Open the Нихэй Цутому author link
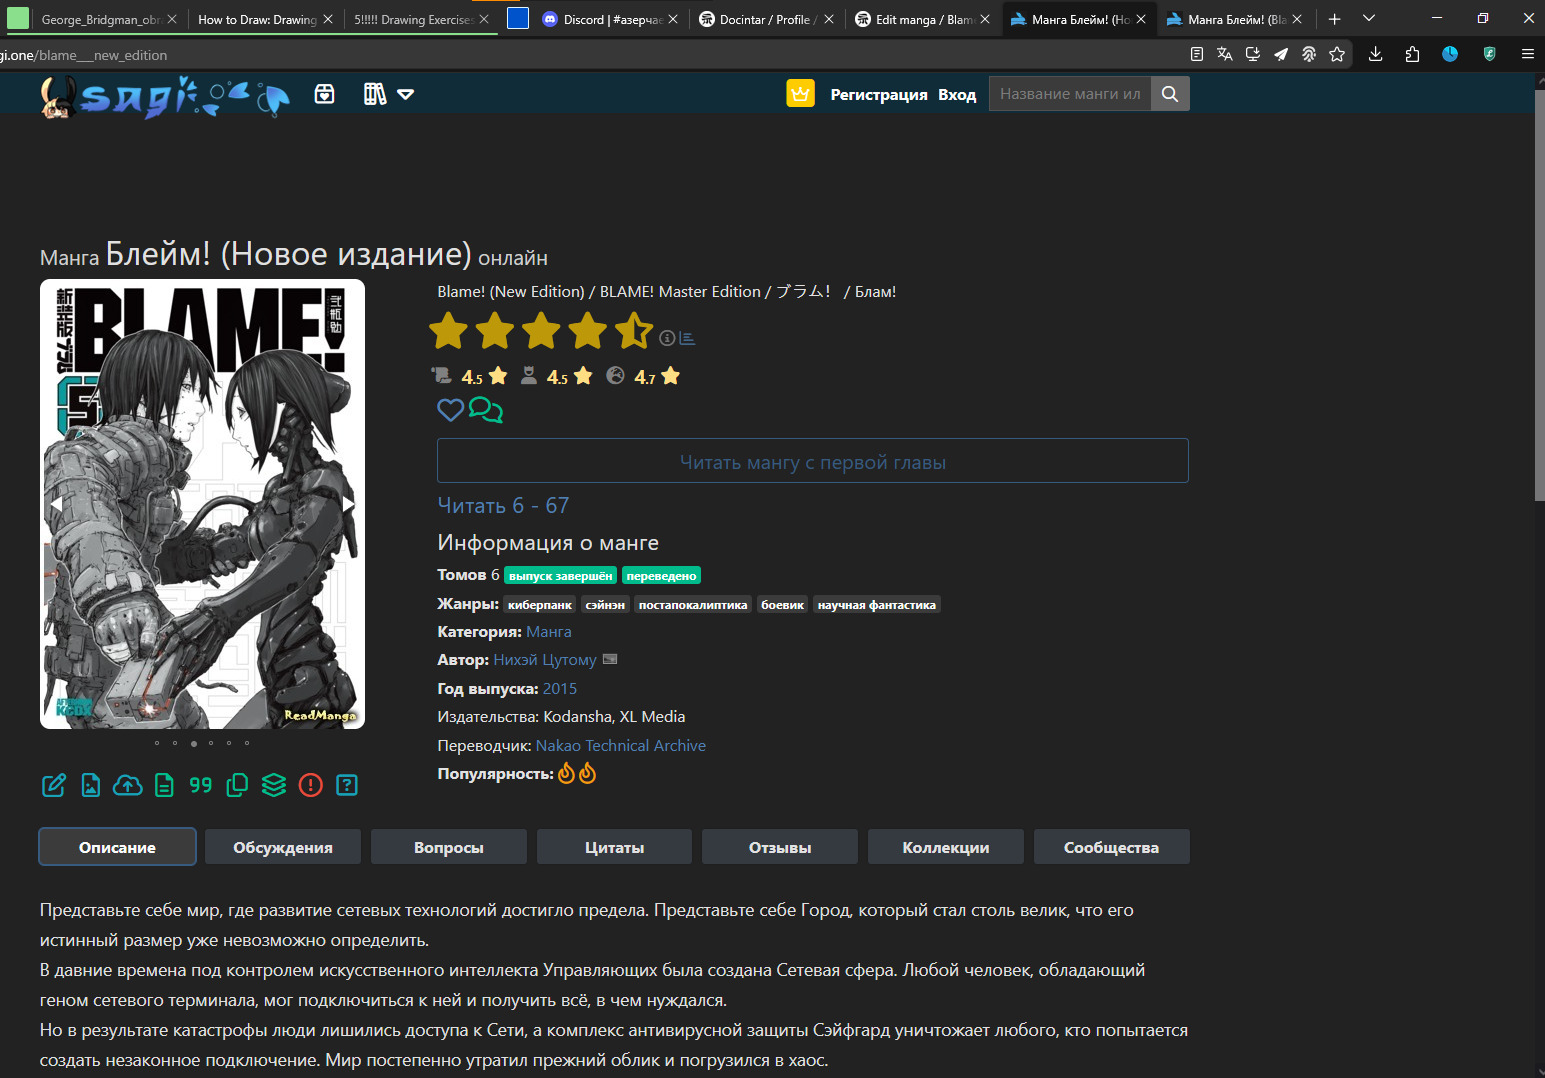 [x=544, y=660]
